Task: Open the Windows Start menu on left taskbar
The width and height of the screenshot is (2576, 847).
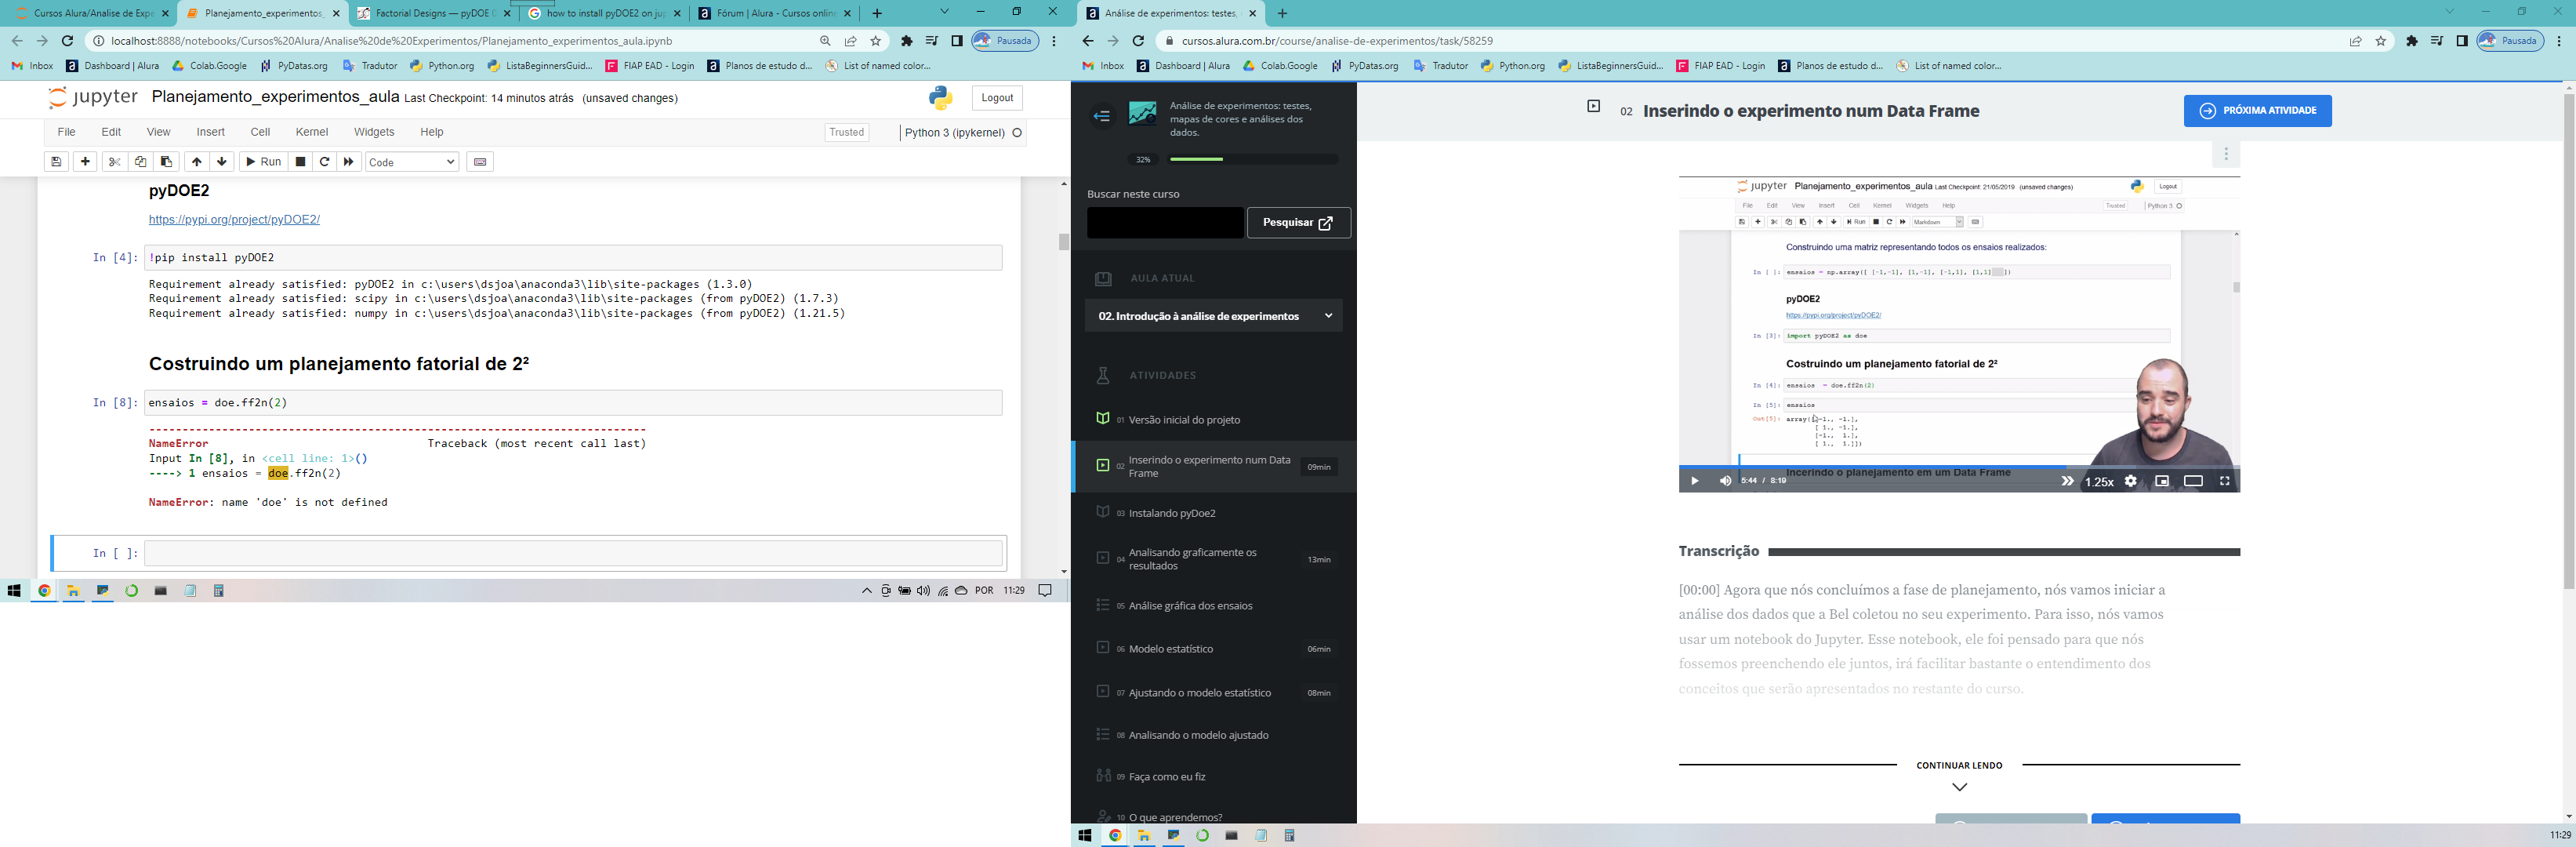Action: 14,591
